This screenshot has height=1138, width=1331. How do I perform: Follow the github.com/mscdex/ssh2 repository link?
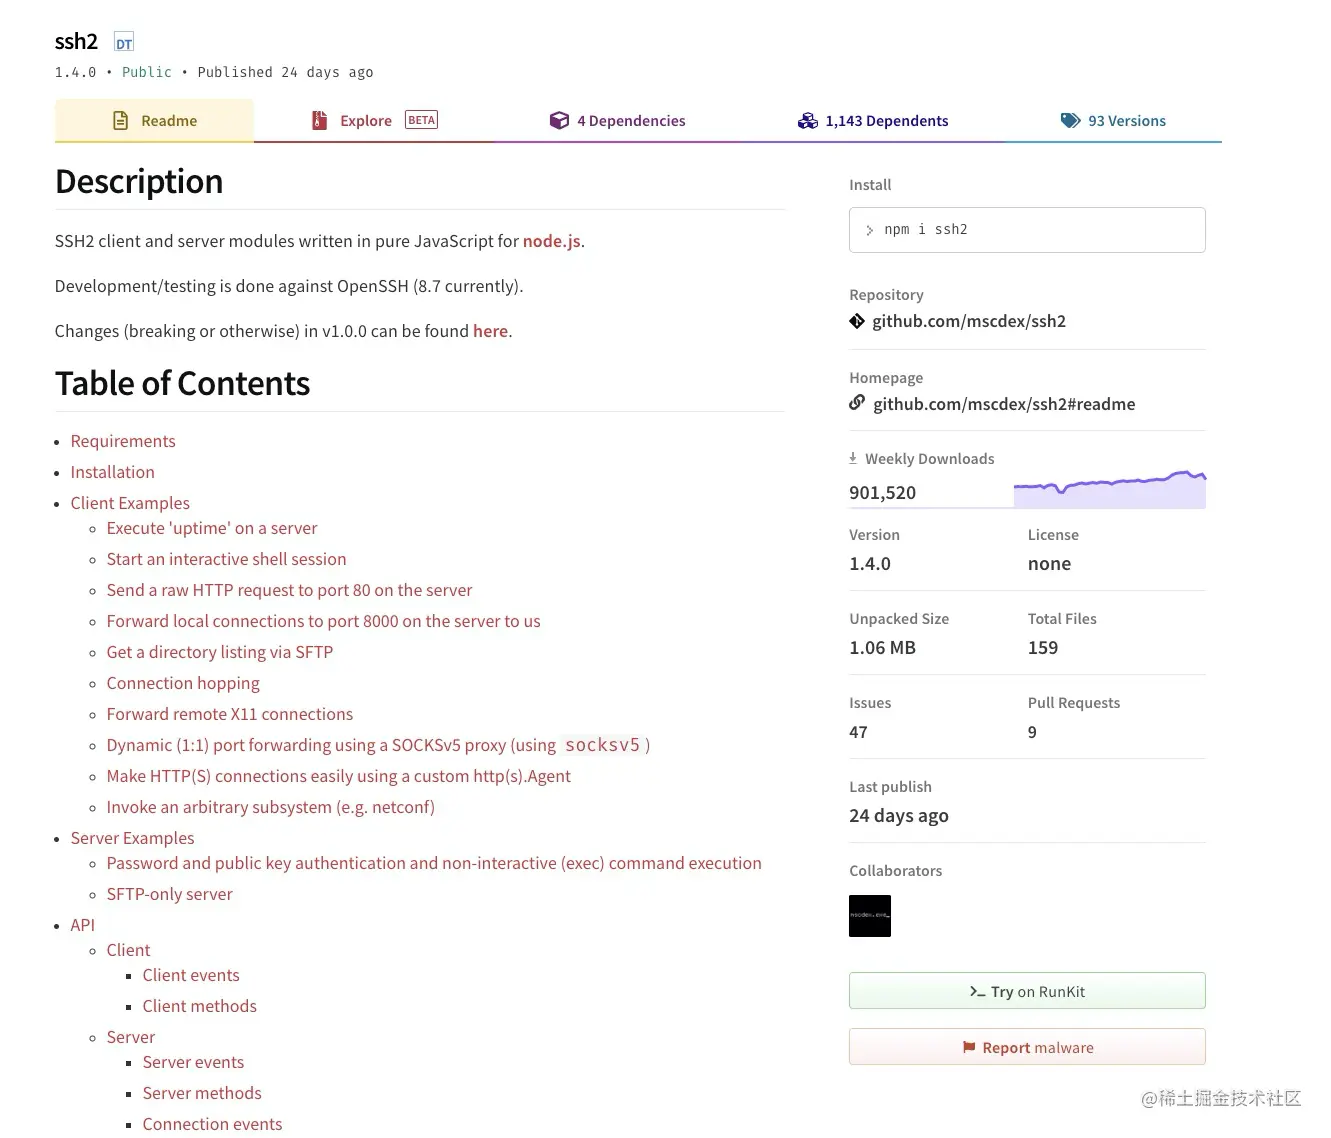968,321
